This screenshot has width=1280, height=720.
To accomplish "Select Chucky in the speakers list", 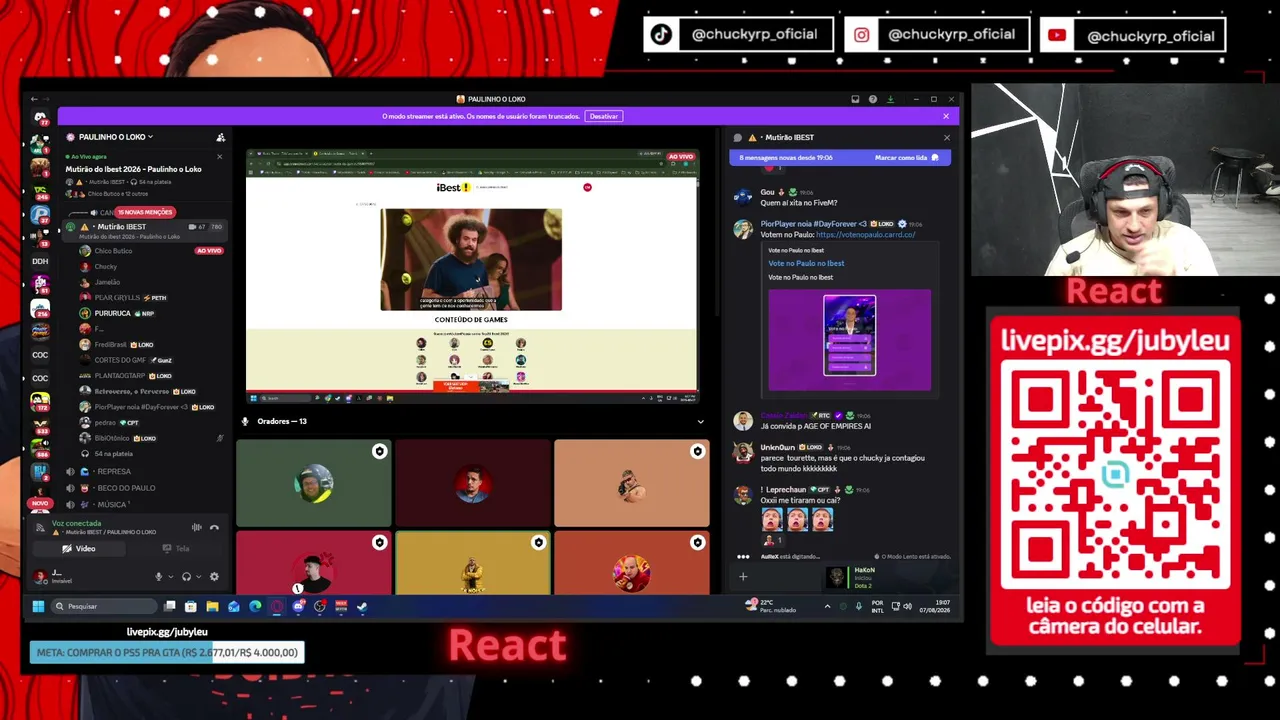I will pos(105,267).
